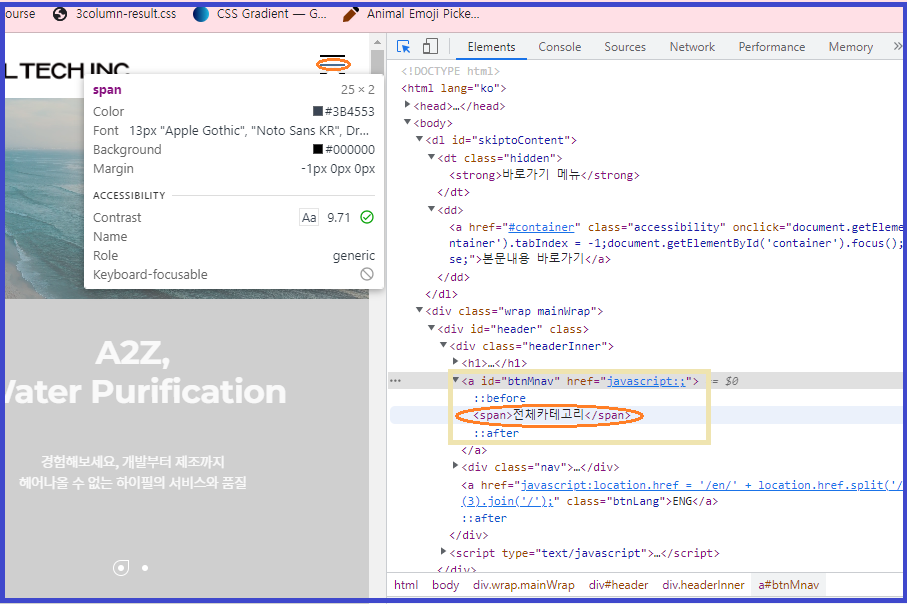This screenshot has width=907, height=604.
Task: Expand the div class nav node
Action: 455,465
